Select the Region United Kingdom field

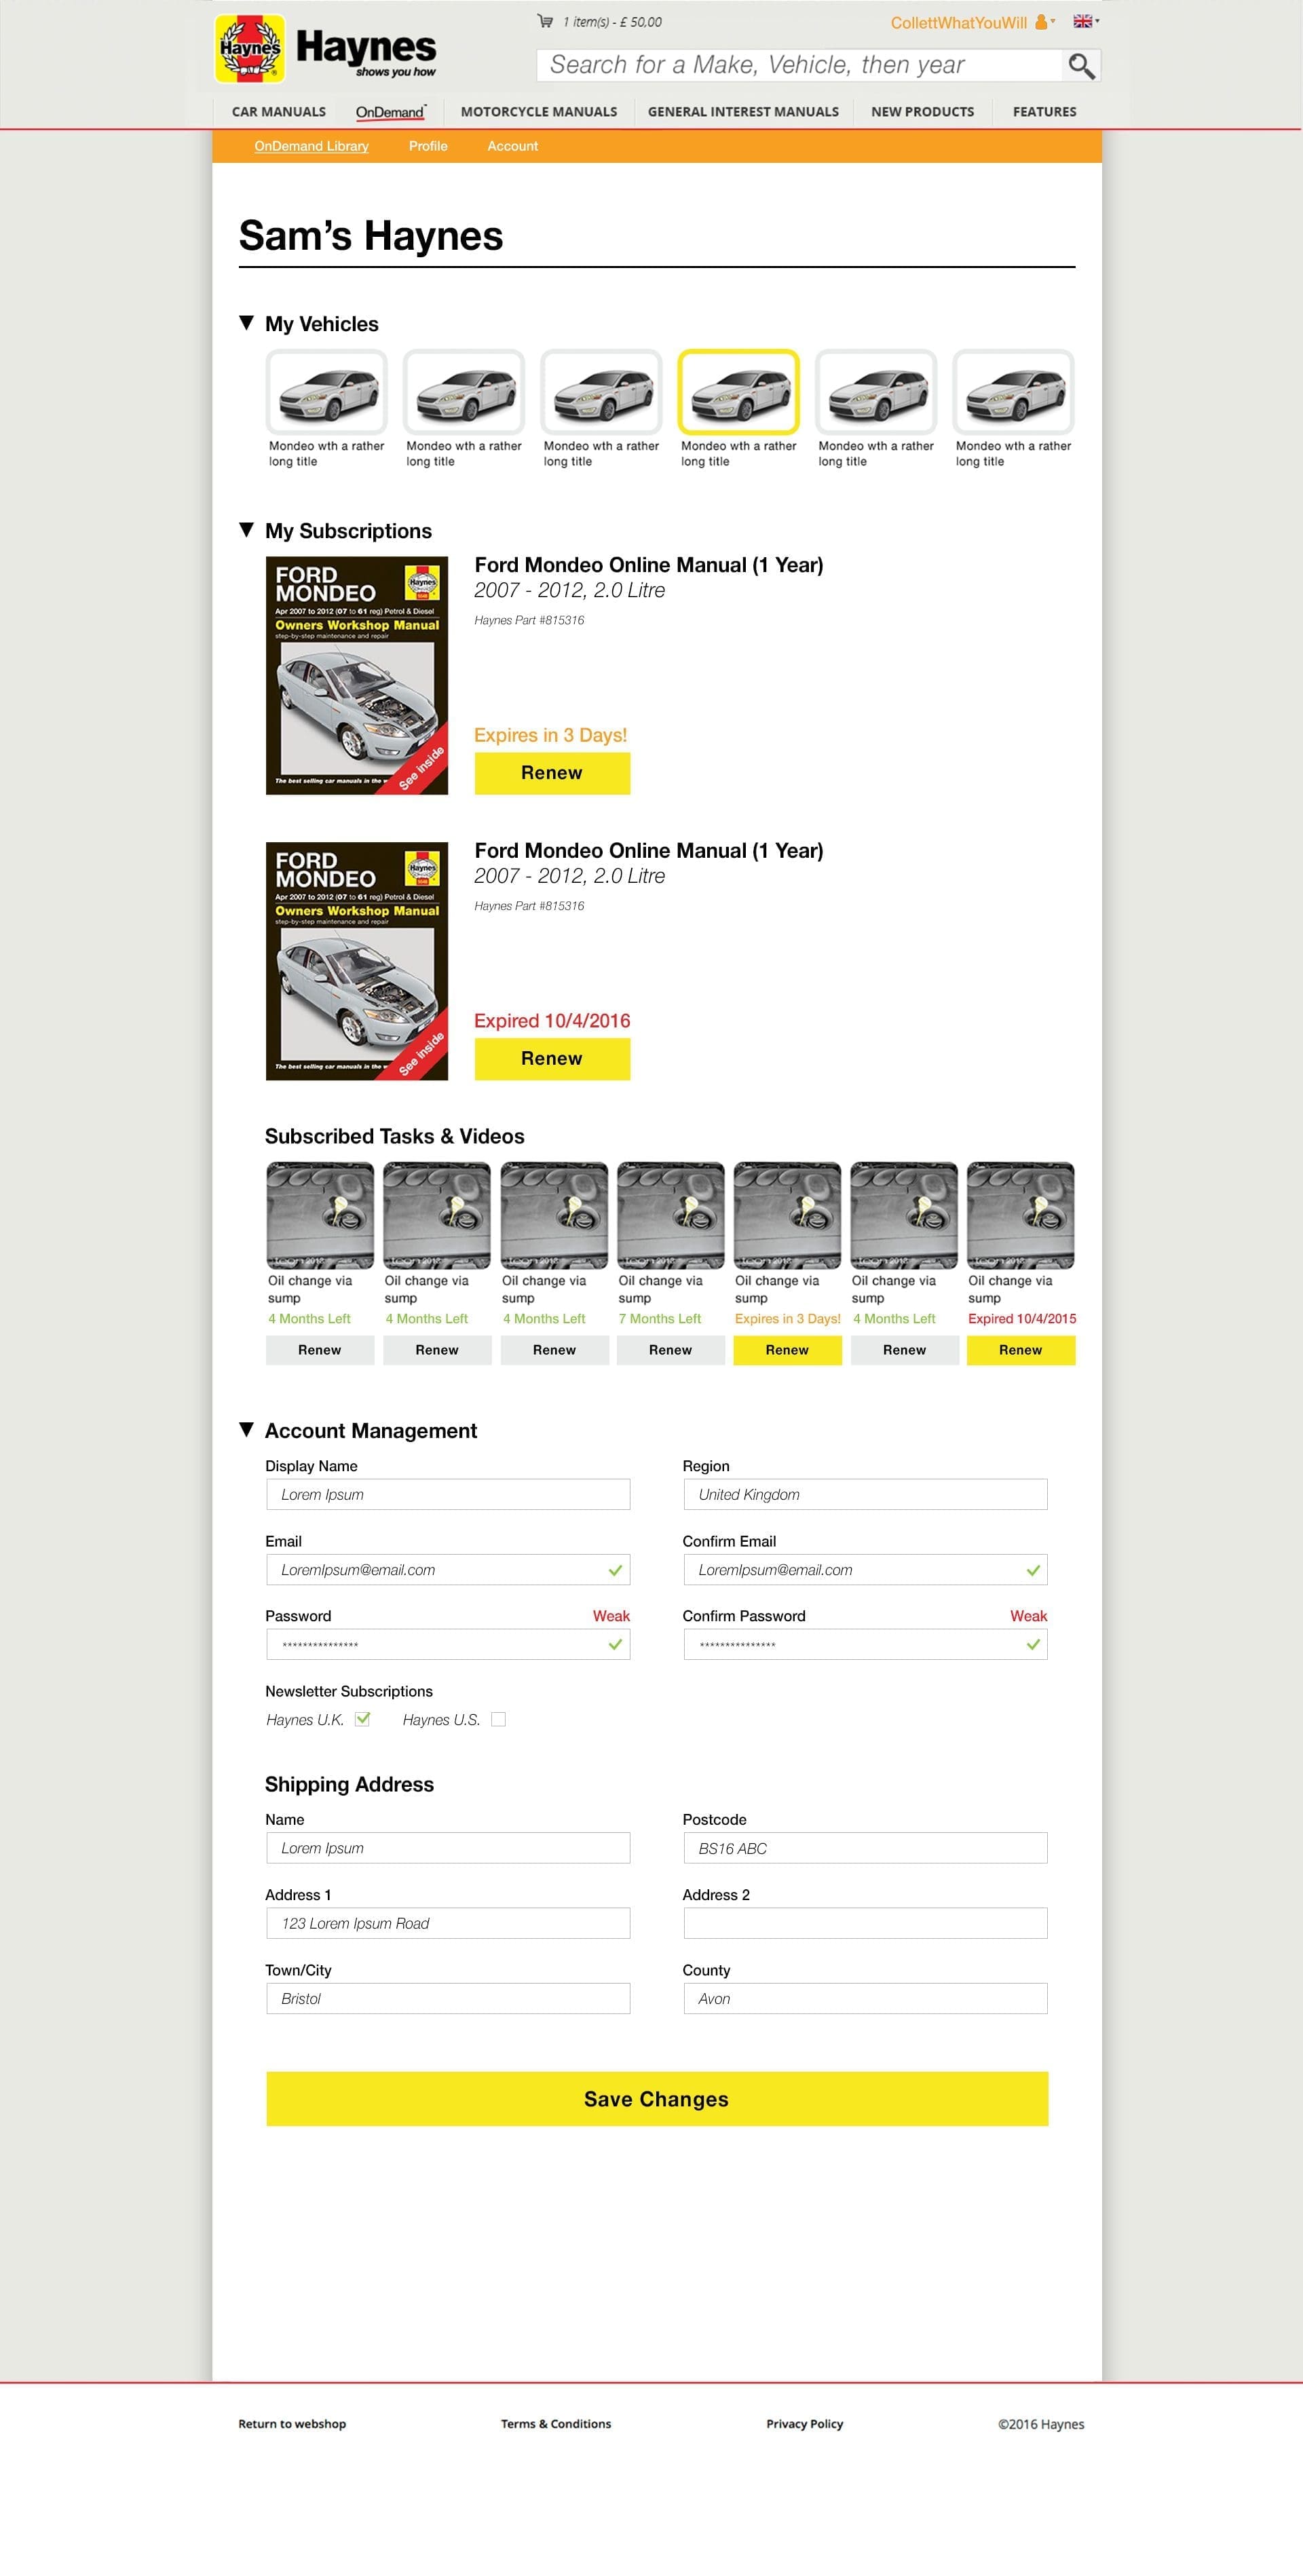pos(865,1494)
